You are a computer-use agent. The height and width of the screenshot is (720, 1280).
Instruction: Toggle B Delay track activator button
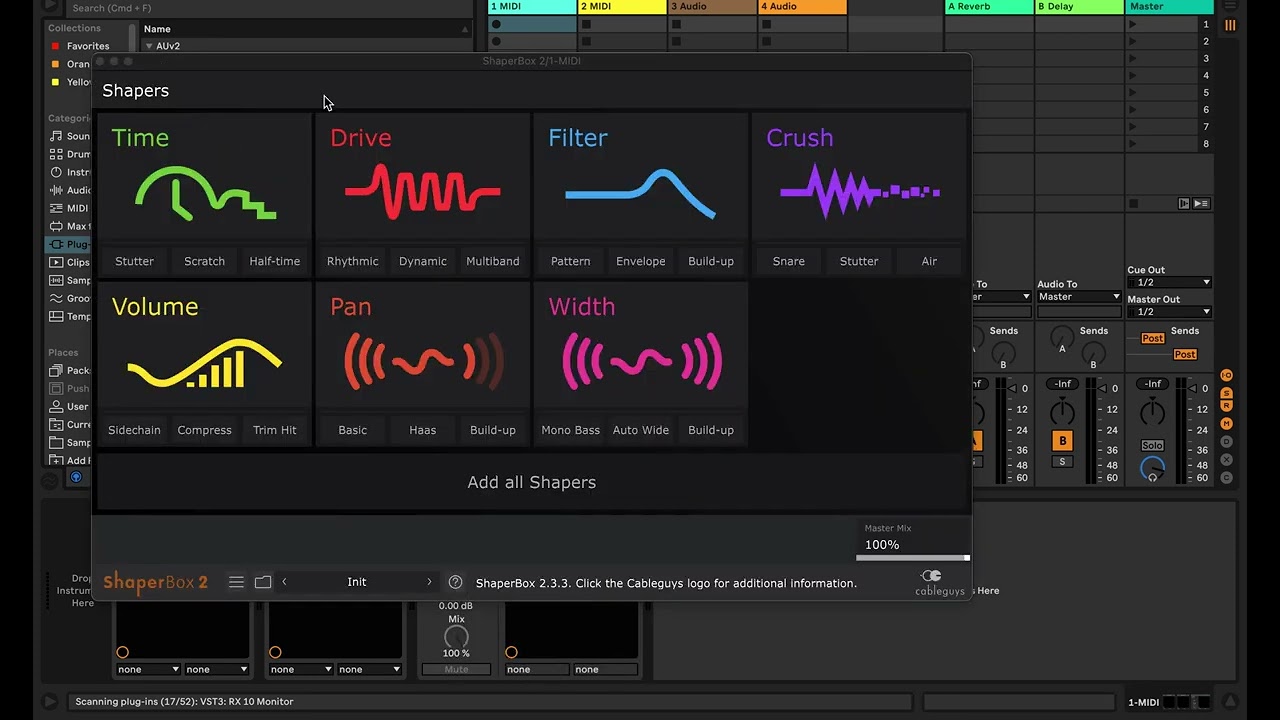(1062, 441)
